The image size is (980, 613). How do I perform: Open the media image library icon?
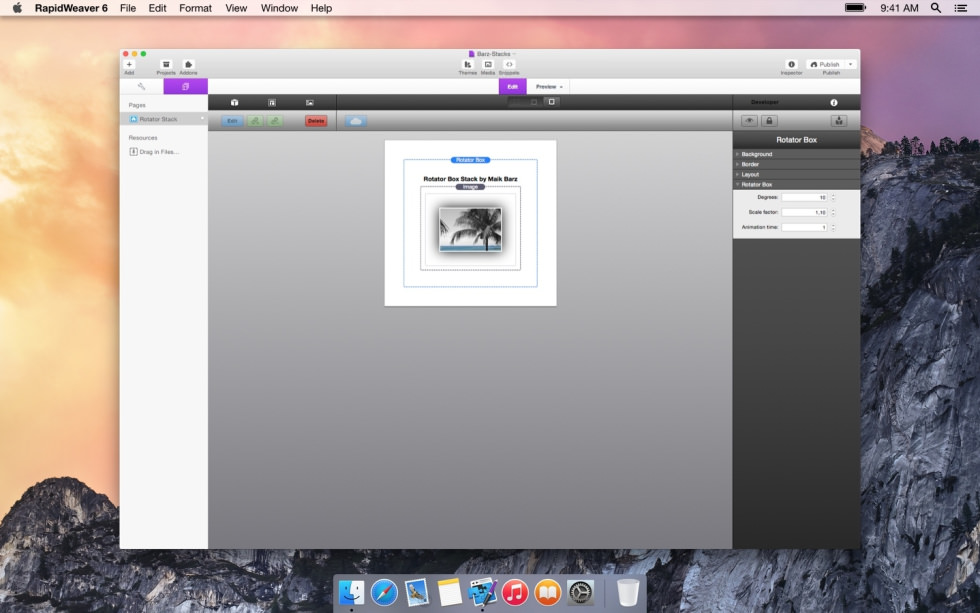click(310, 102)
